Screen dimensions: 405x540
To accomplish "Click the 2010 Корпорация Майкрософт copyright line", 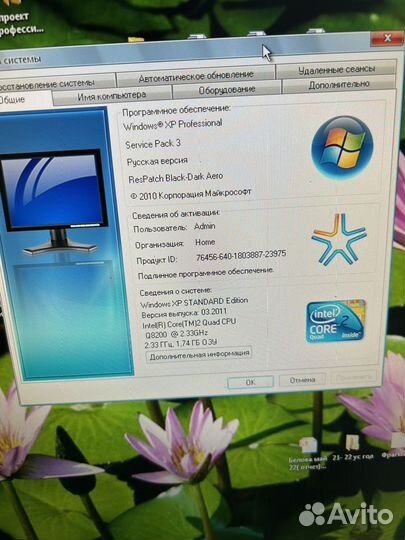I will click(x=191, y=195).
